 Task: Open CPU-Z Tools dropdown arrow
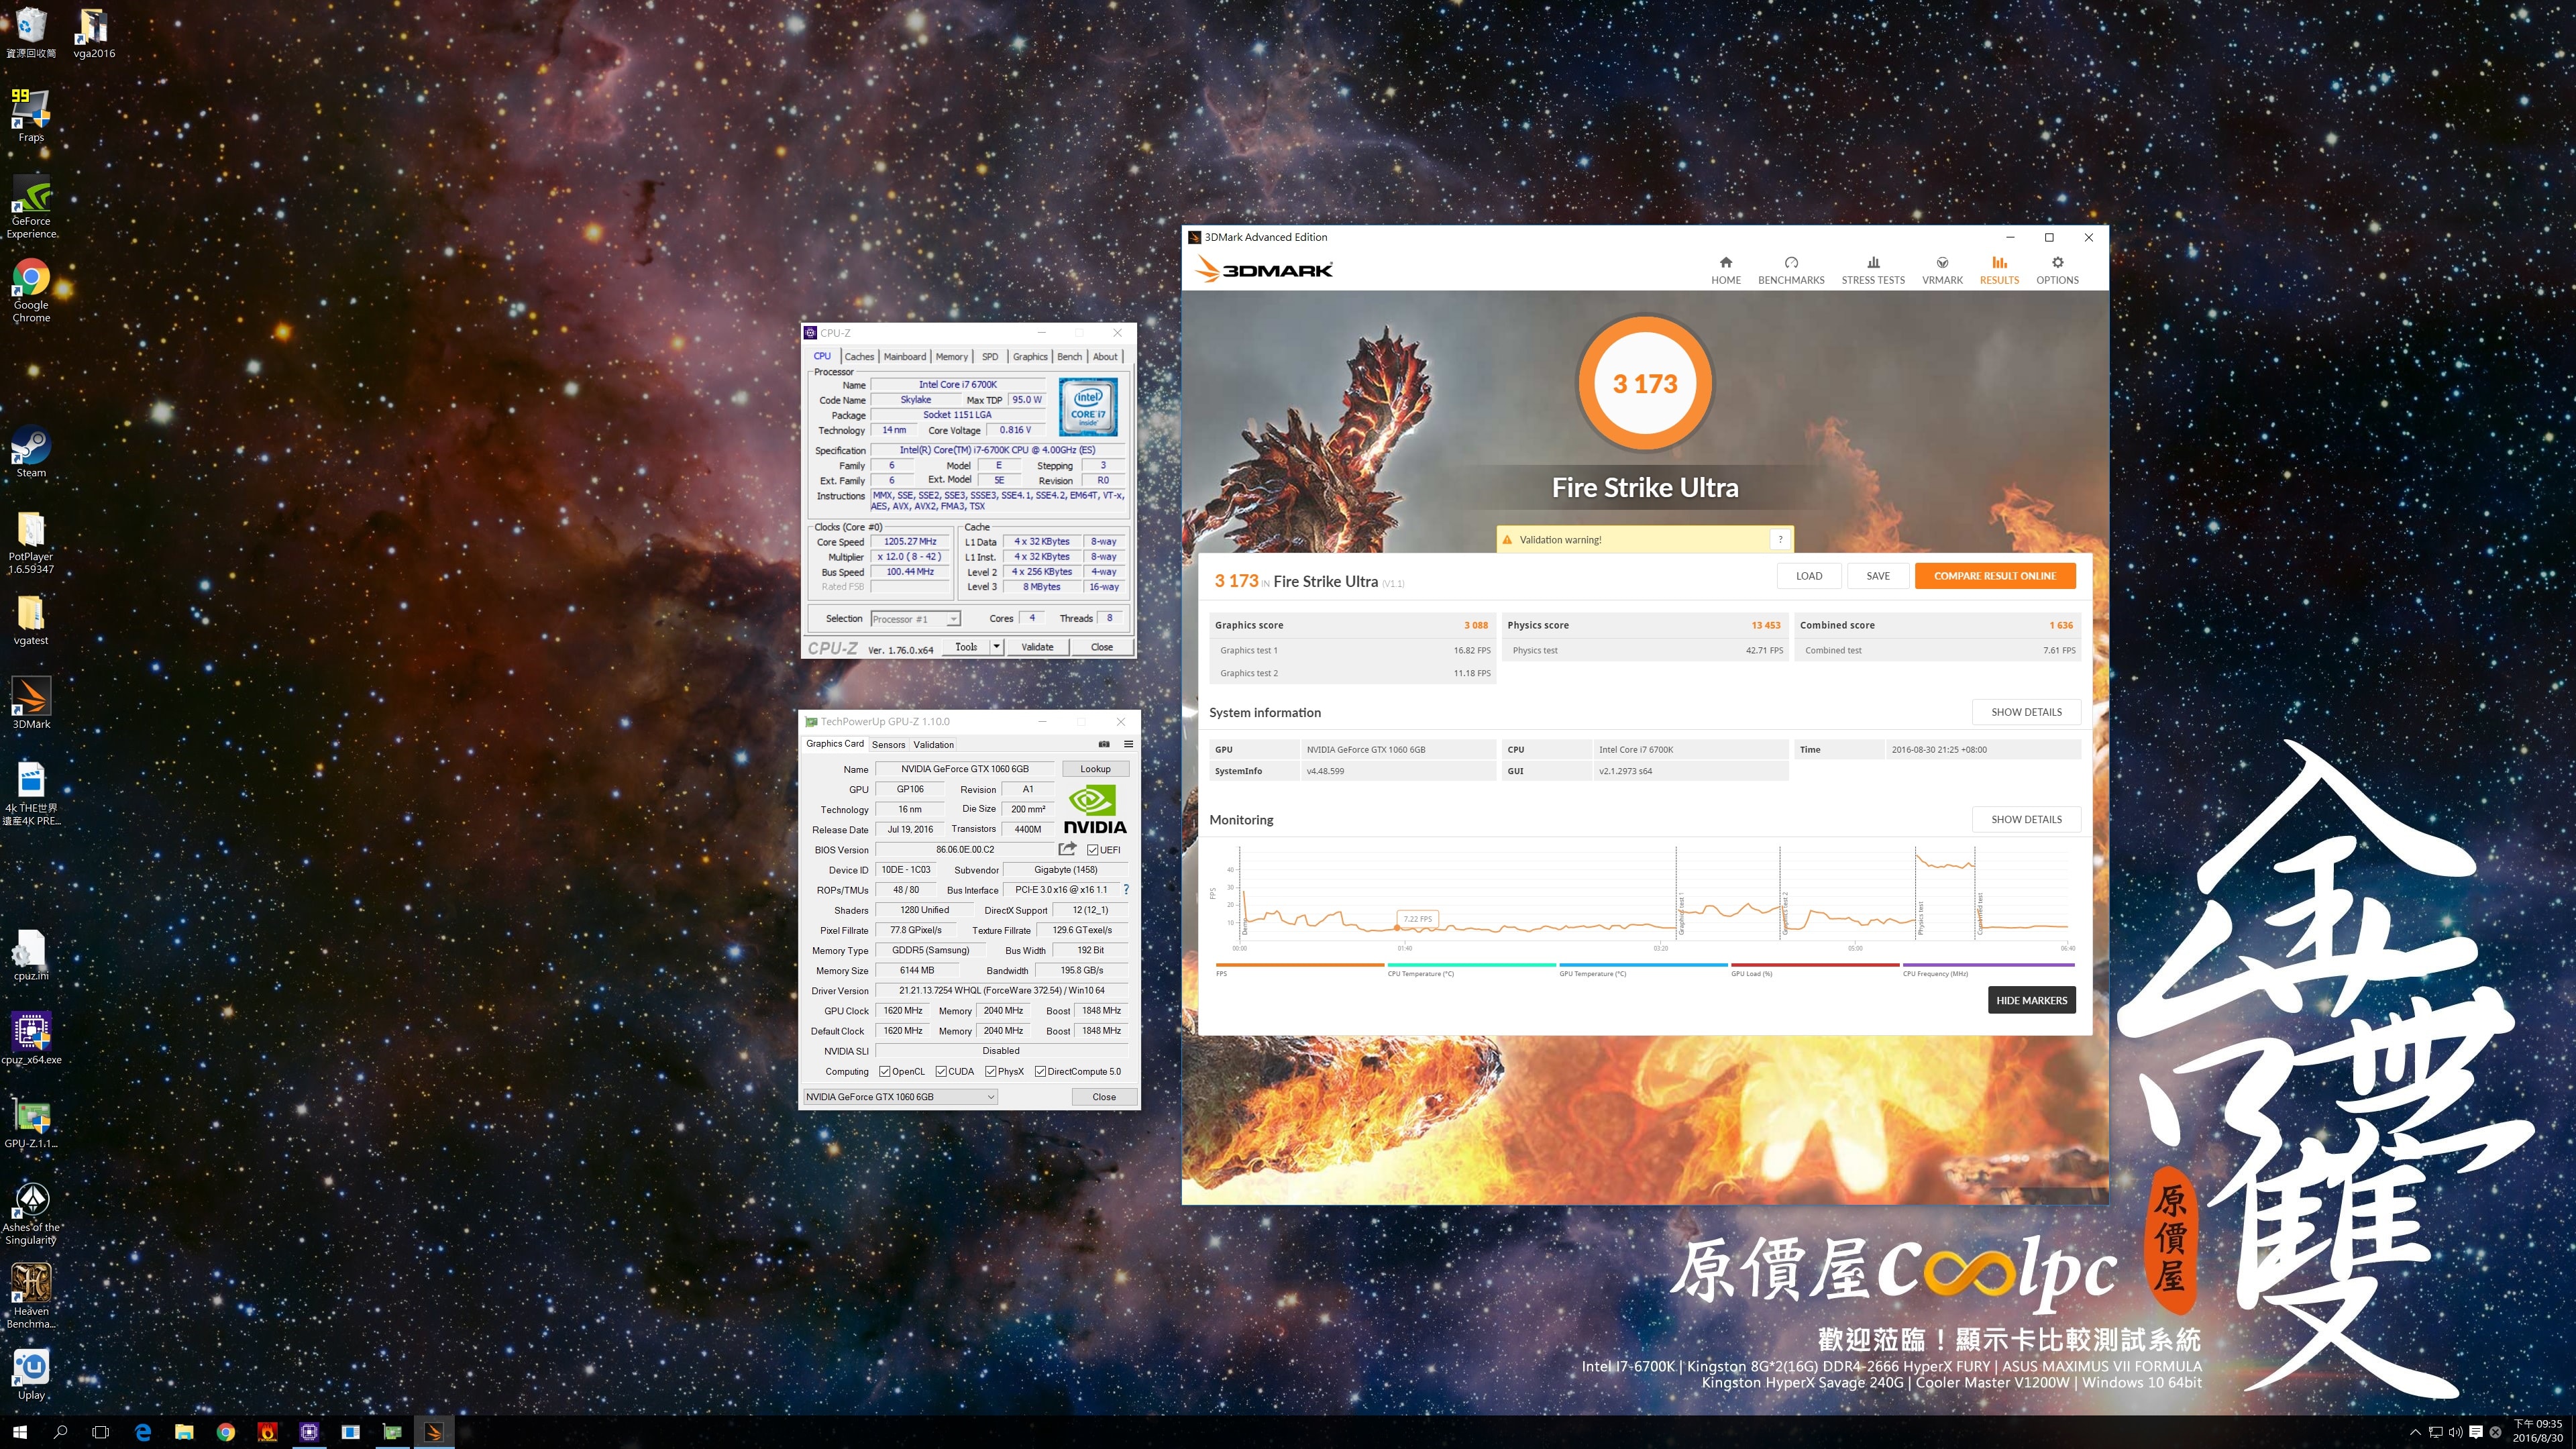(x=996, y=647)
